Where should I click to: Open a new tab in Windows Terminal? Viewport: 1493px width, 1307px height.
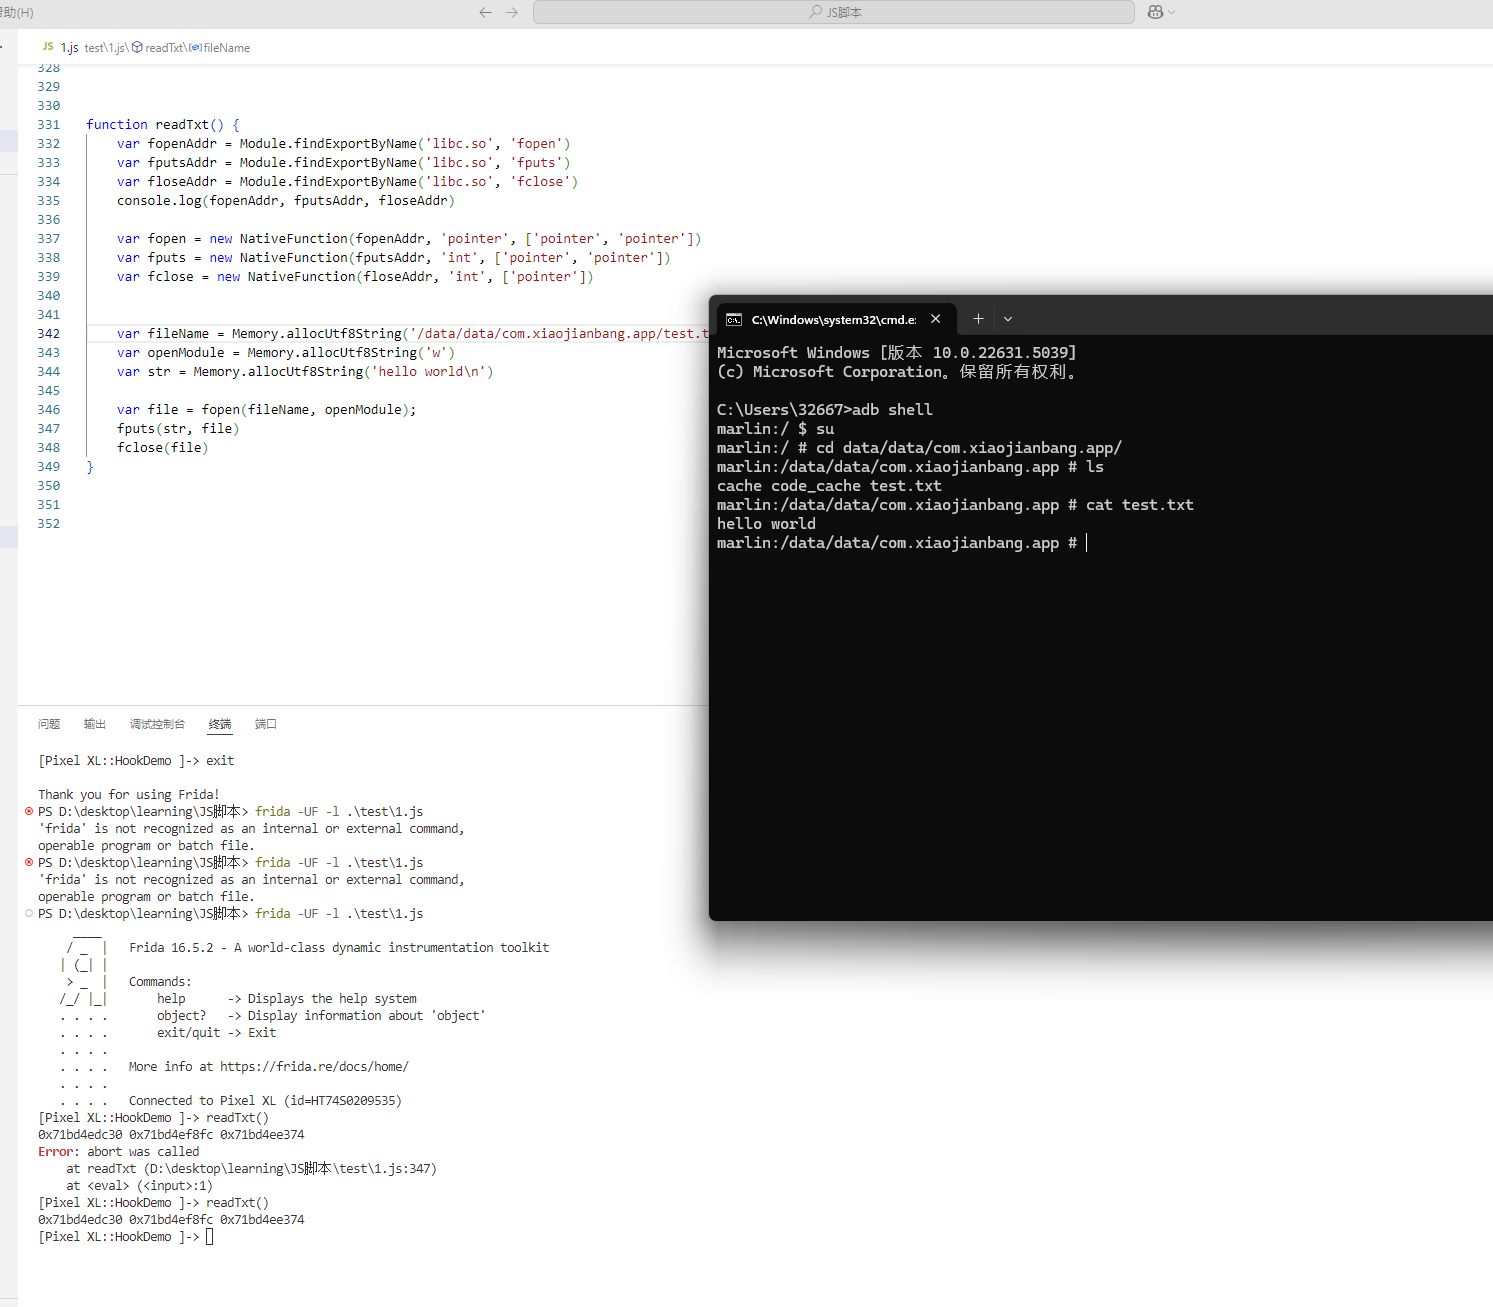pyautogui.click(x=978, y=319)
